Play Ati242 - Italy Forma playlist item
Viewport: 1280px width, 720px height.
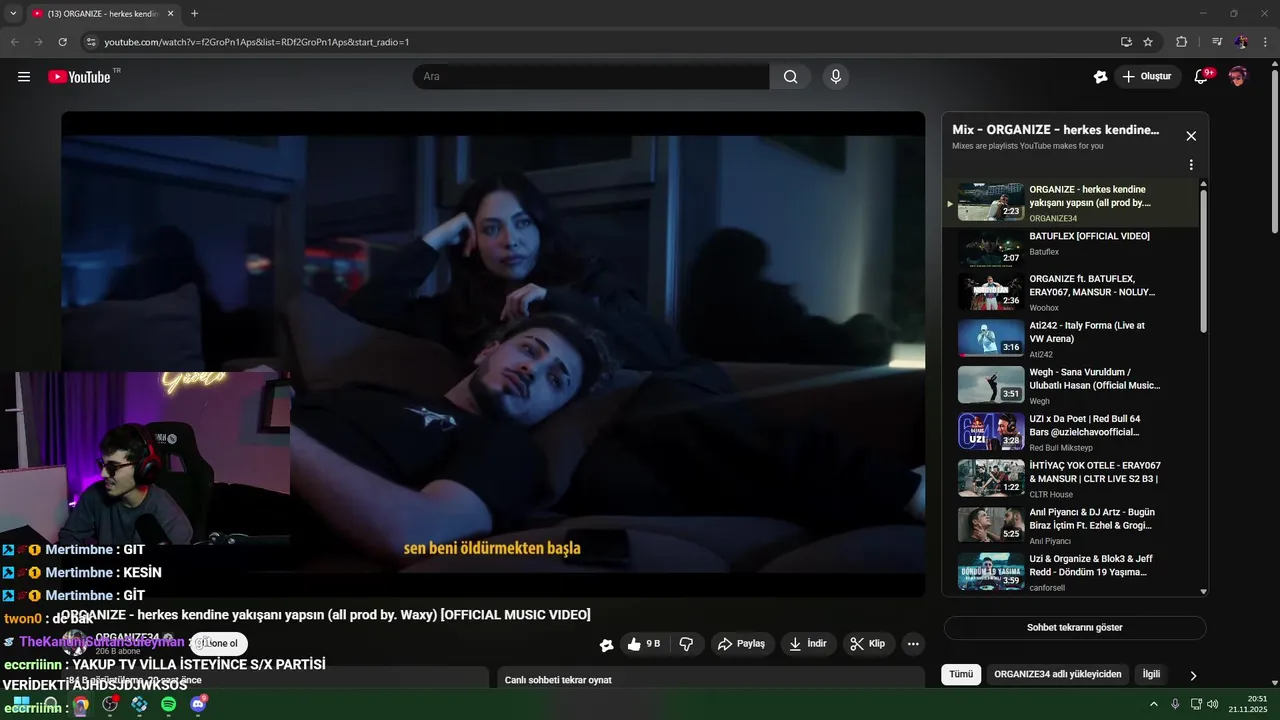coord(1070,339)
